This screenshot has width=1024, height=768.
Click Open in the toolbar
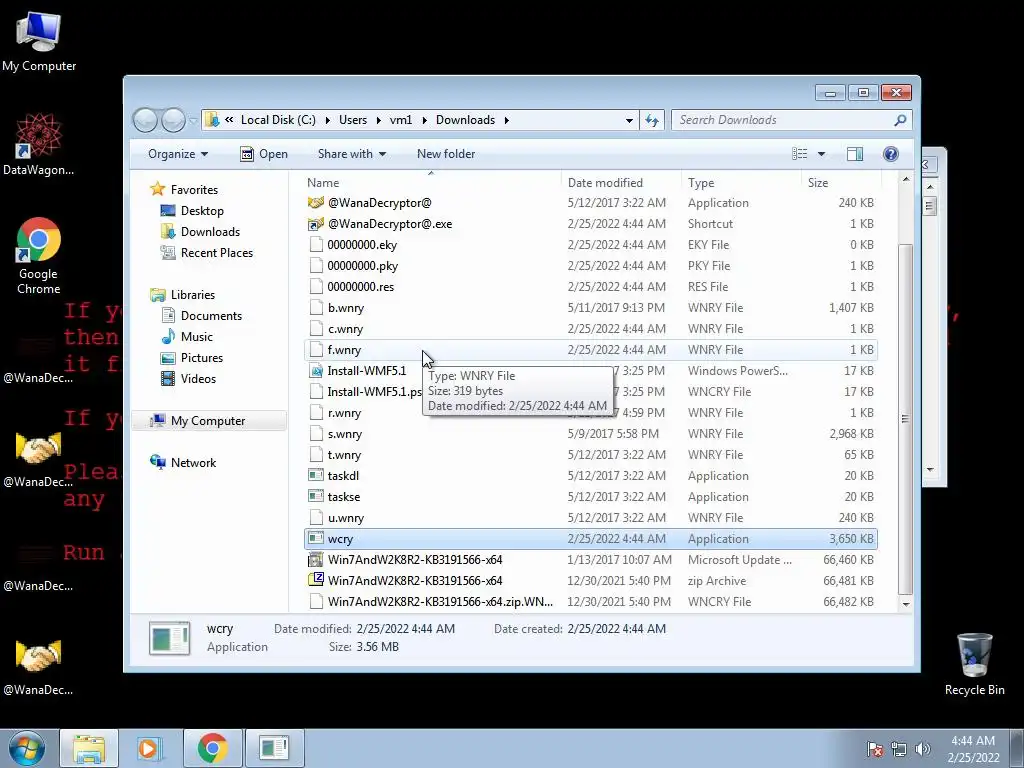coord(264,154)
